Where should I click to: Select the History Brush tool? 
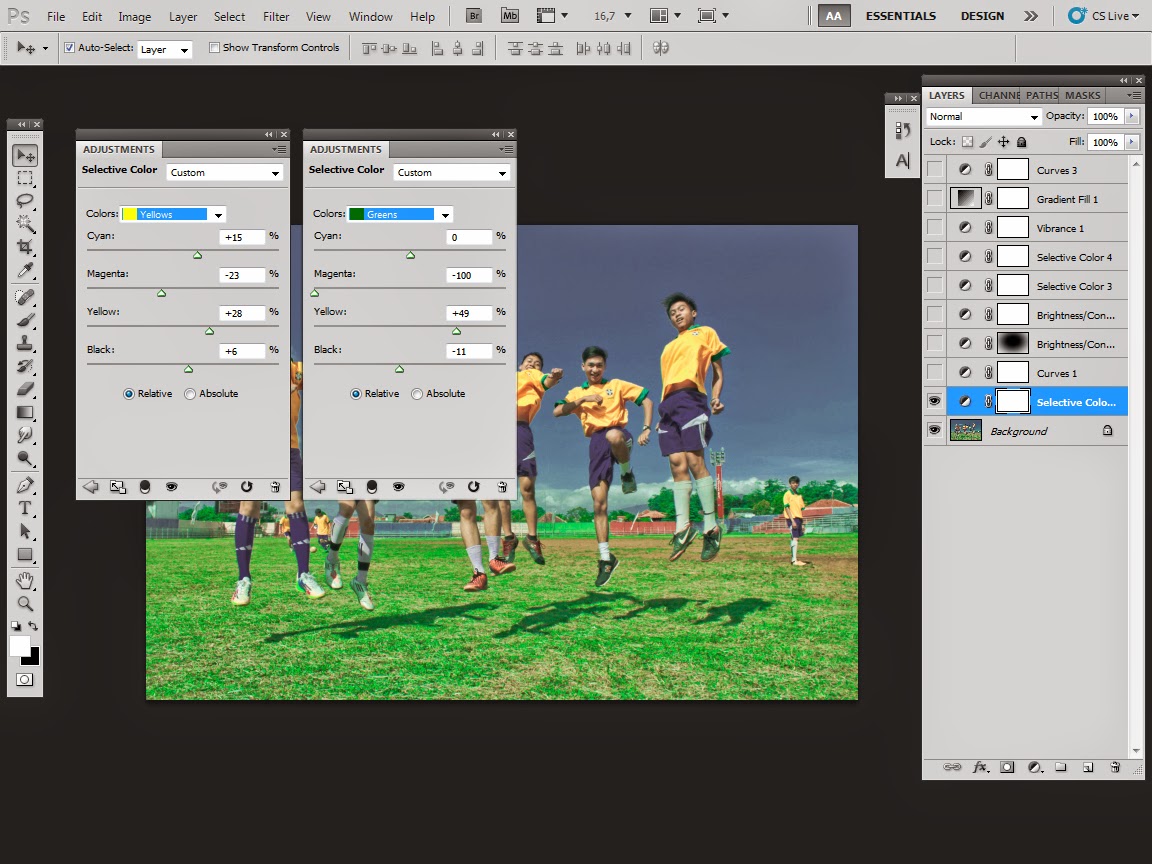click(25, 366)
